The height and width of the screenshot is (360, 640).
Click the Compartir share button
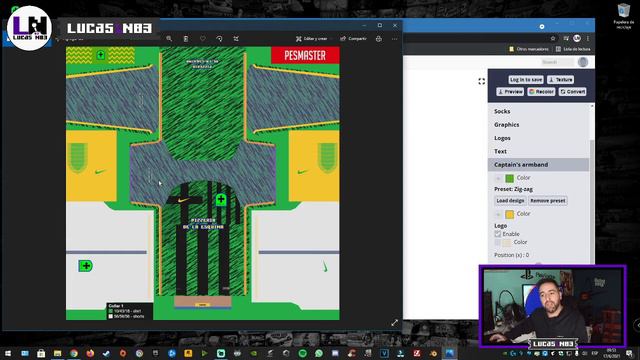pos(353,38)
